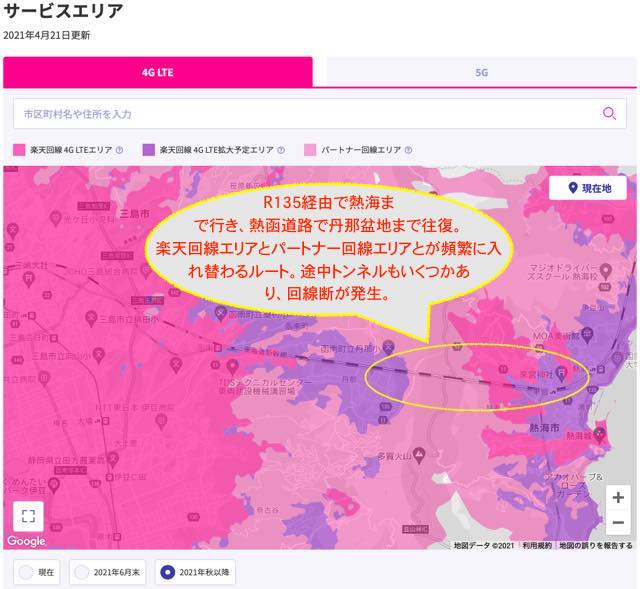Screen dimensions: 640x589
Task: Open help icon beside 4G LTE拡大予定エリア
Action: coord(281,150)
